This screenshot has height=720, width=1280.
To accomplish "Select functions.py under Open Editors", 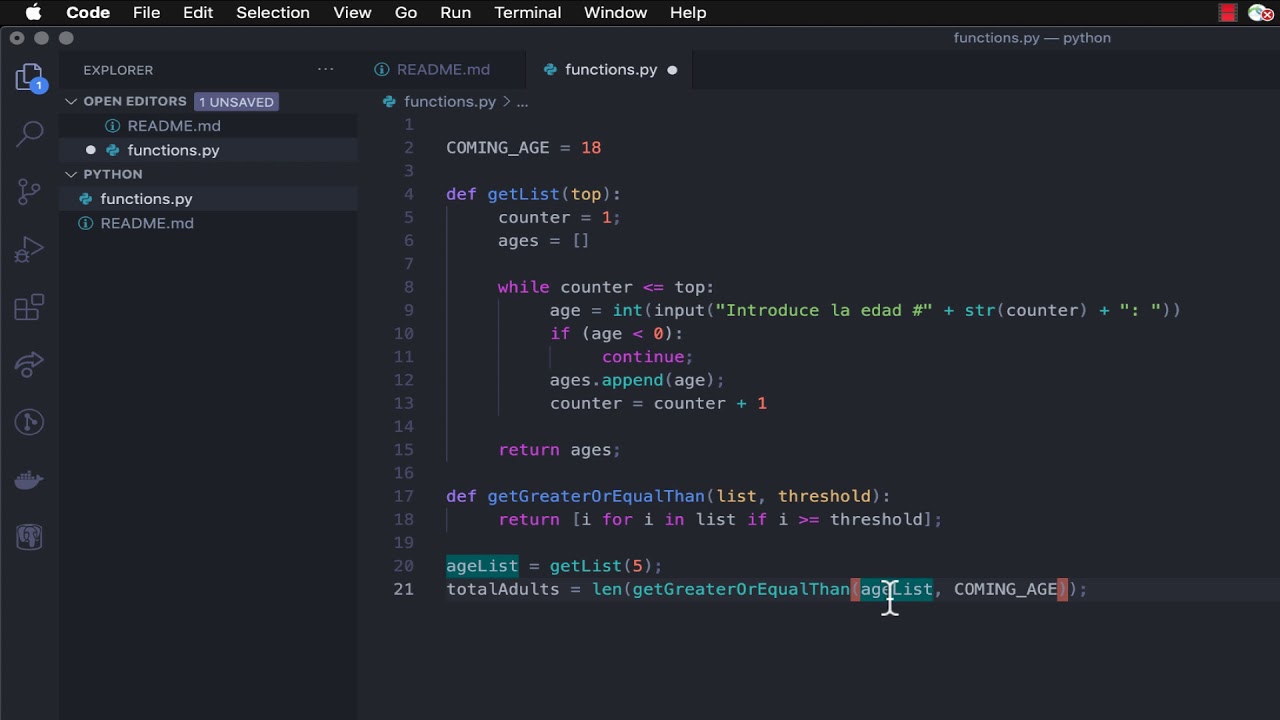I will [x=208, y=150].
